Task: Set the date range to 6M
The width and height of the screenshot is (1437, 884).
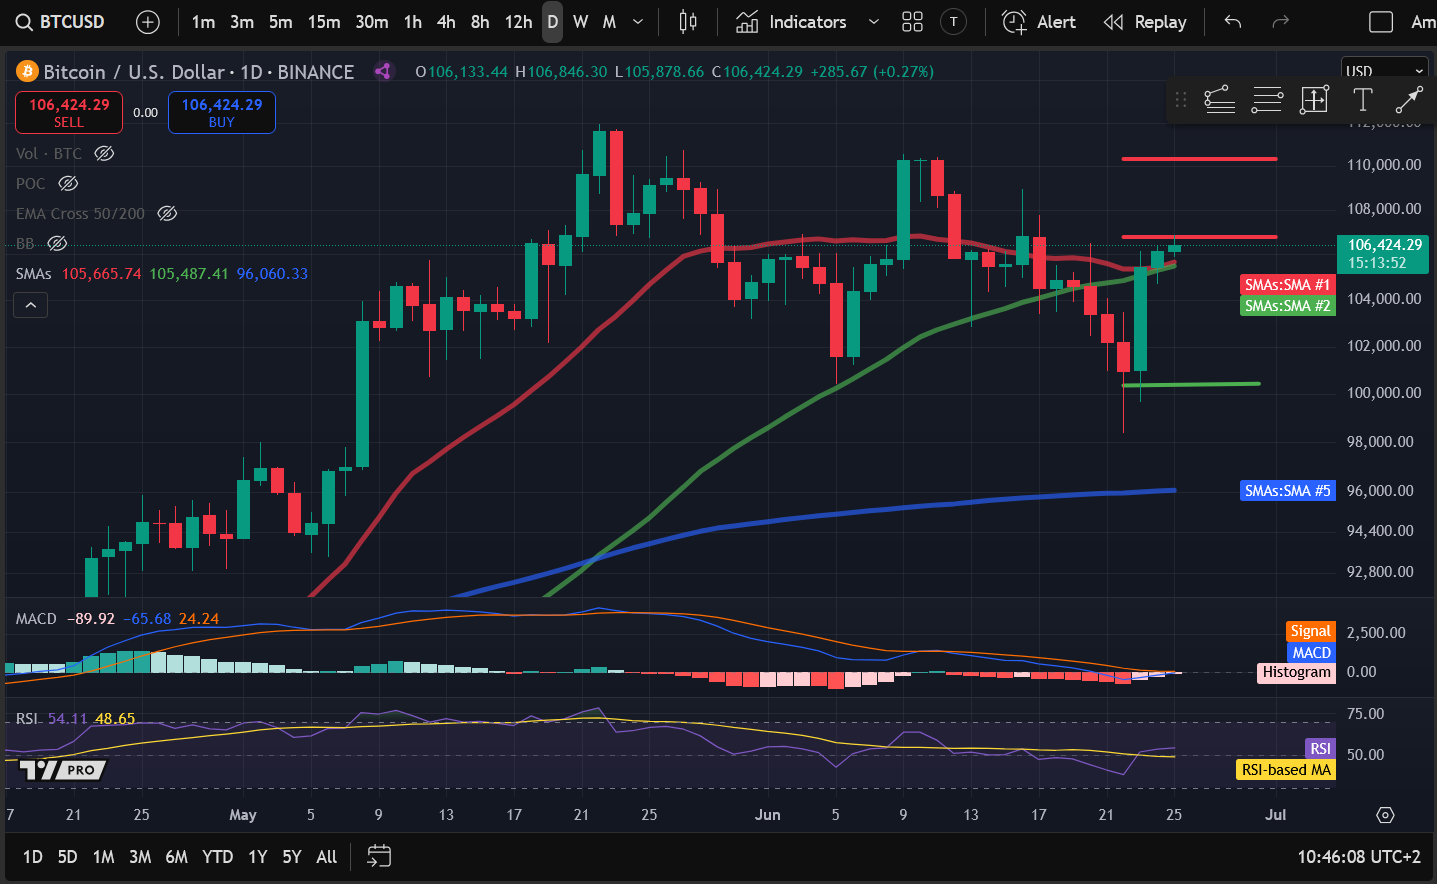Action: point(176,857)
